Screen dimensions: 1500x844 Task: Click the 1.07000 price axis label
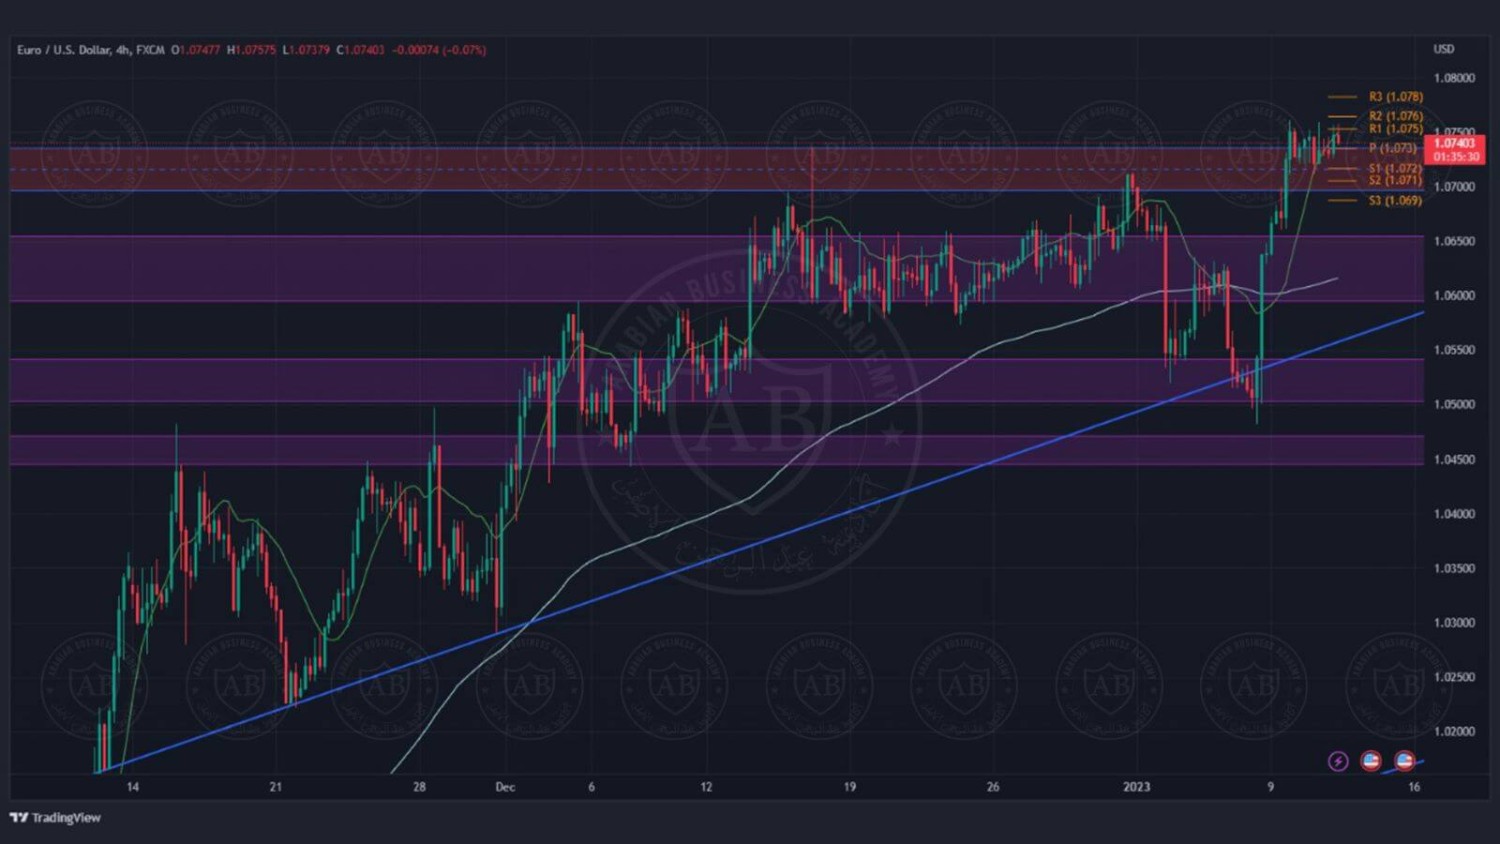[1454, 187]
